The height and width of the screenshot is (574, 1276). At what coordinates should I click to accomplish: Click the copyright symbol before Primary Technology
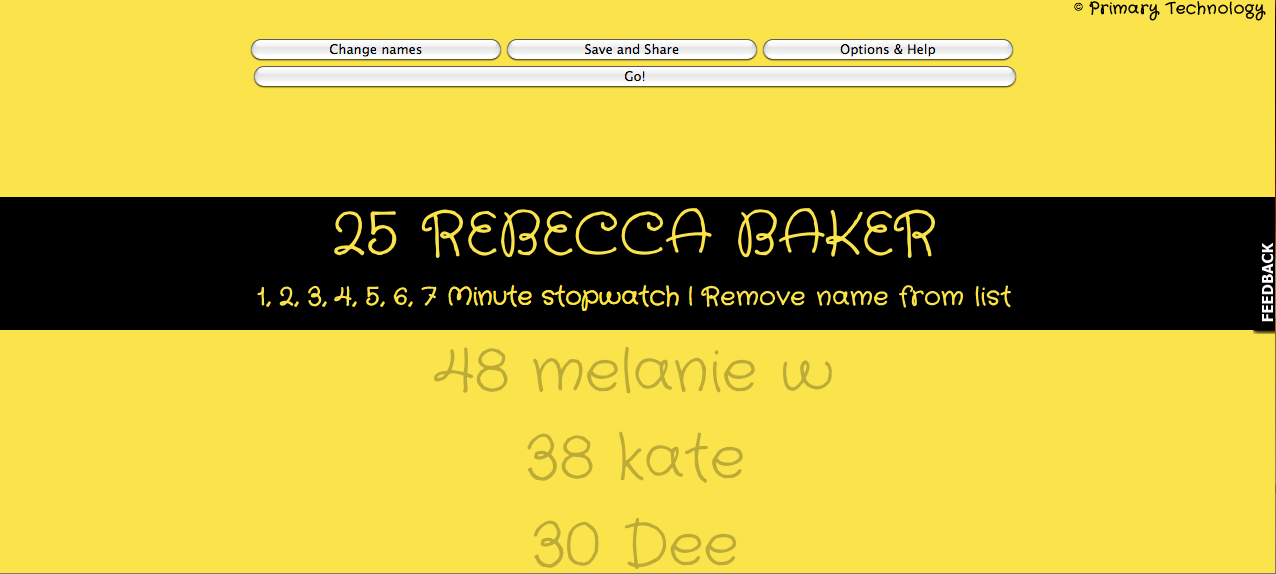click(x=1079, y=8)
